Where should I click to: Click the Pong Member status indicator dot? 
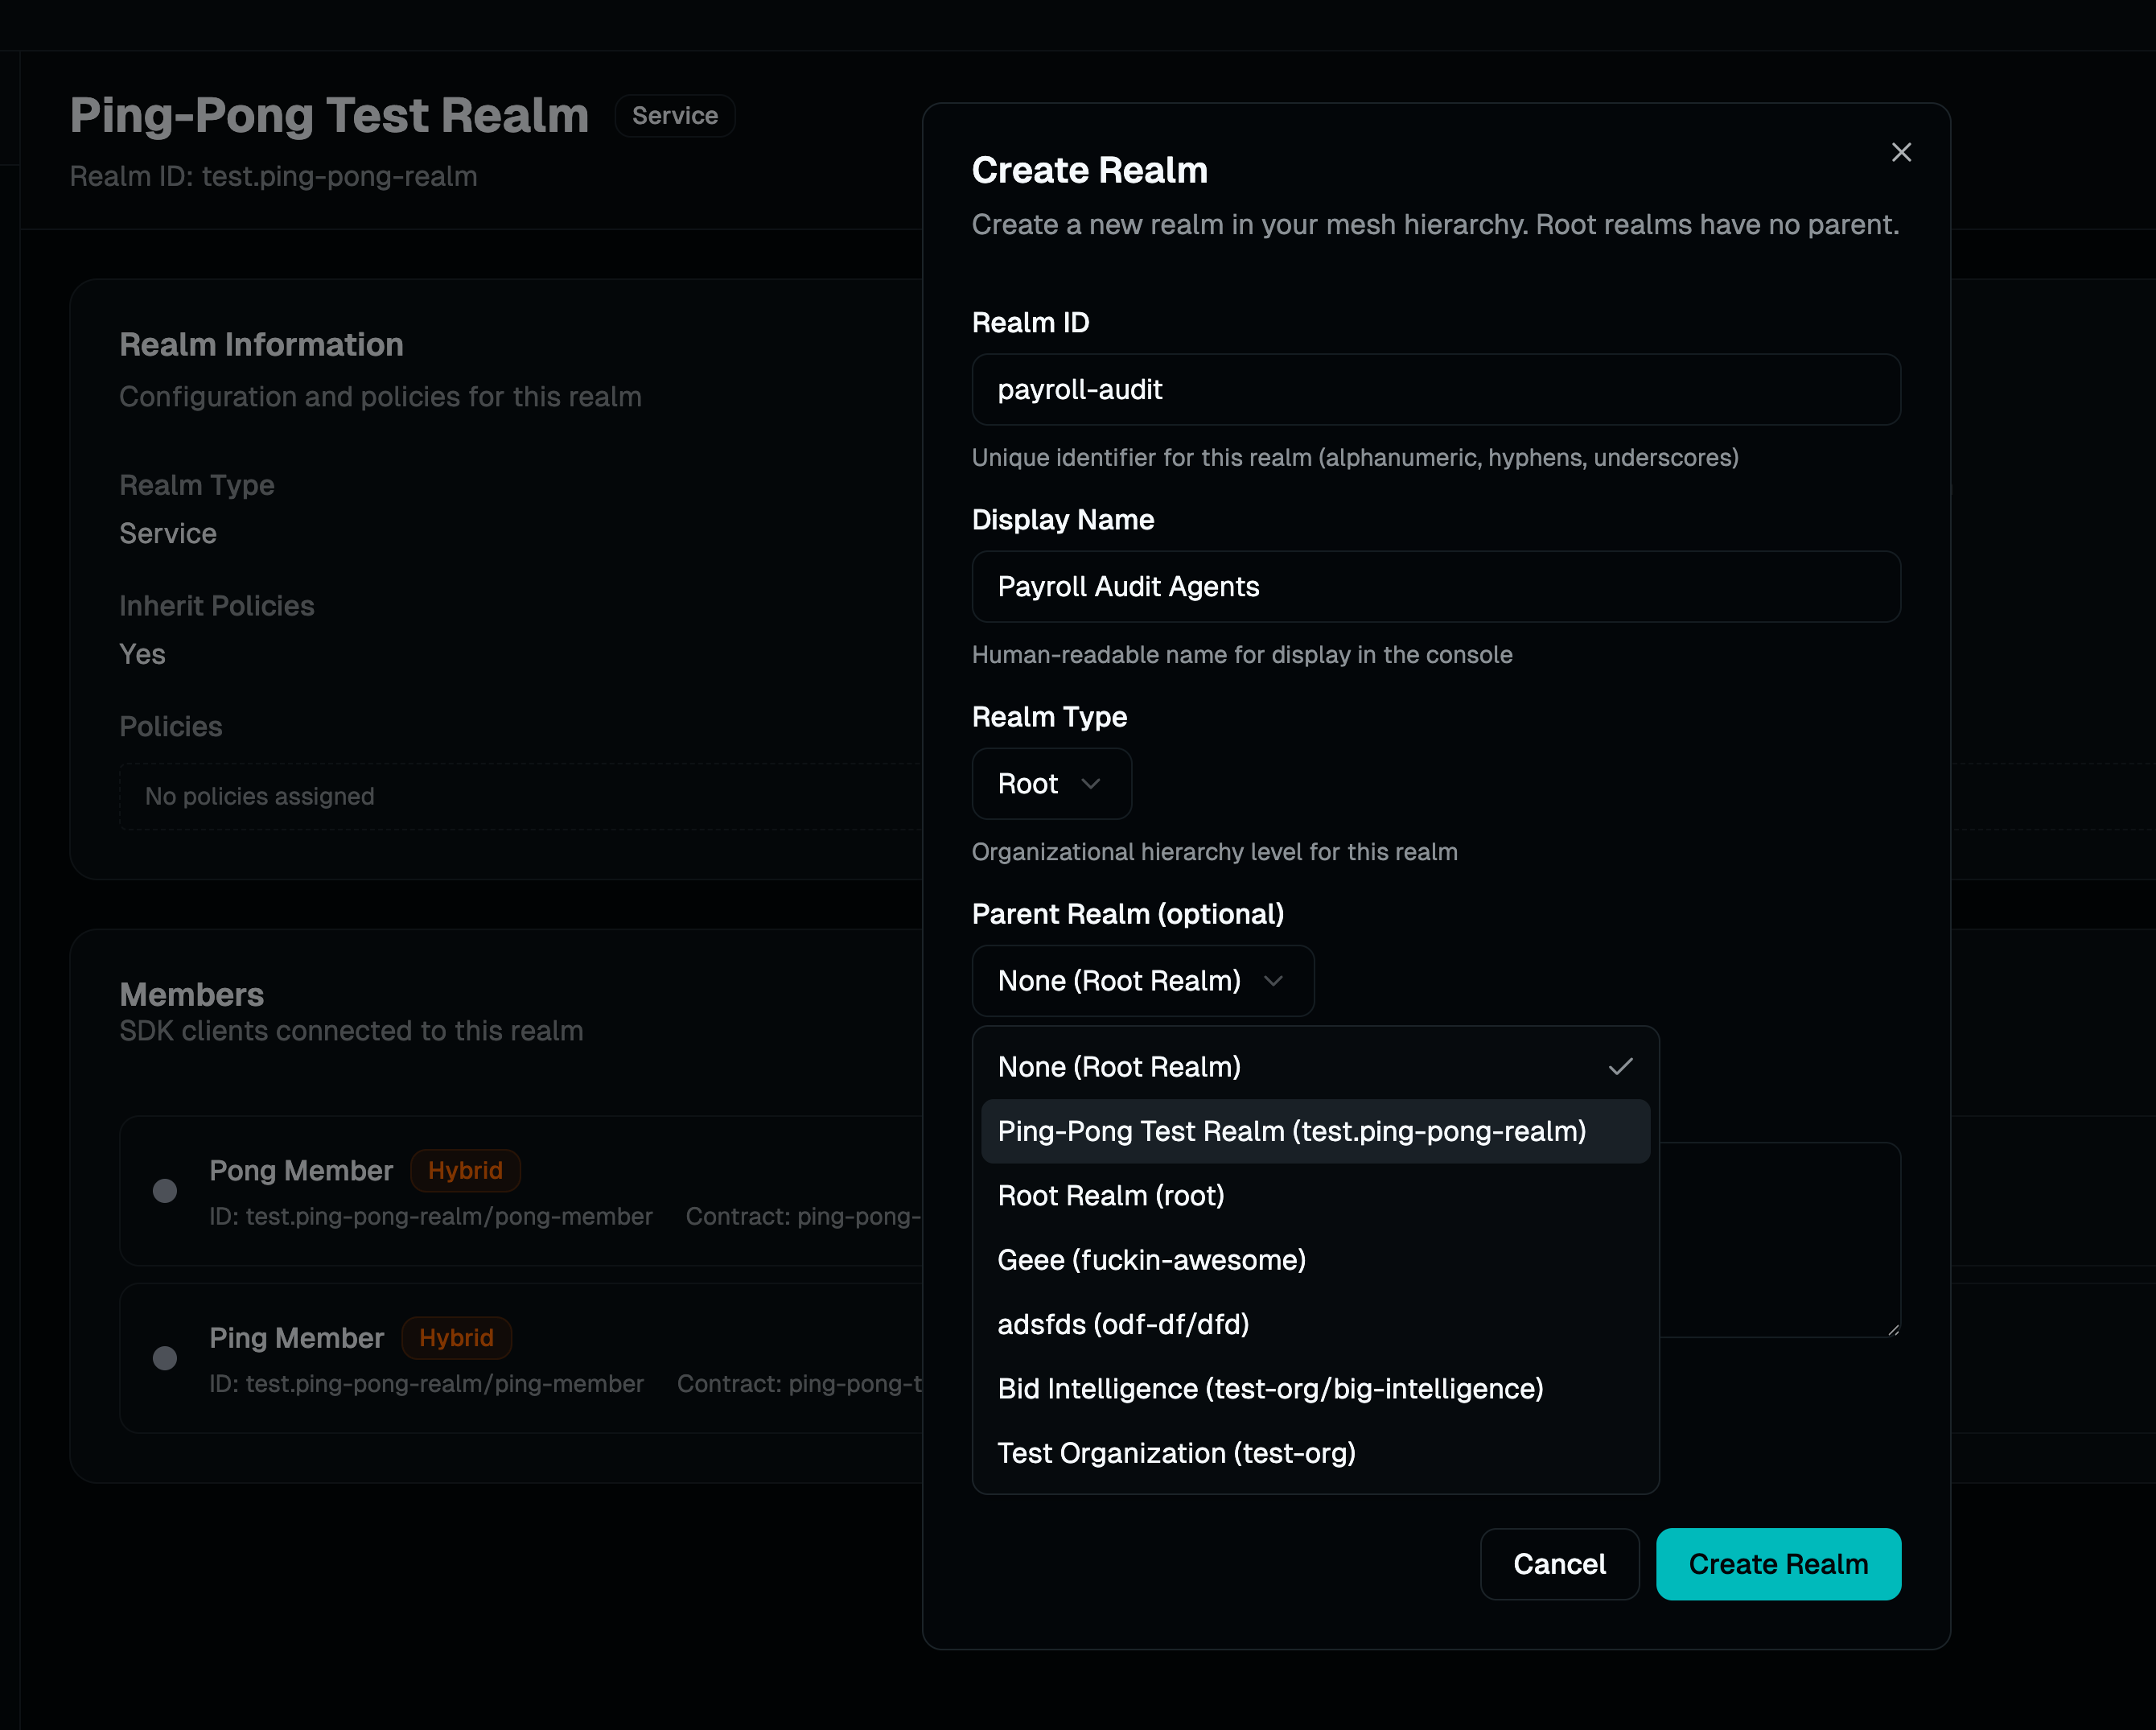coord(164,1191)
